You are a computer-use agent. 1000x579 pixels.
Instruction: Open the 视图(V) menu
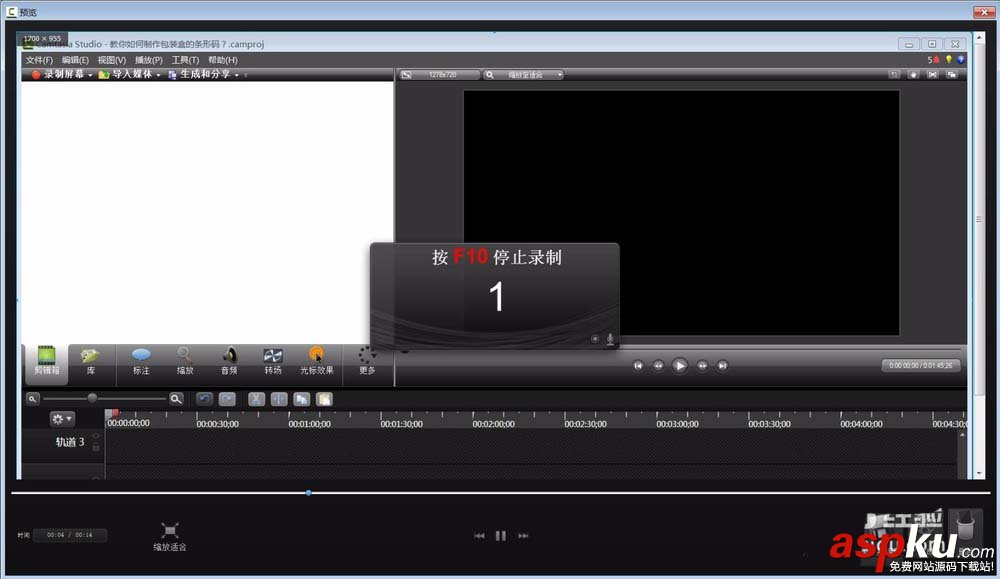point(112,60)
